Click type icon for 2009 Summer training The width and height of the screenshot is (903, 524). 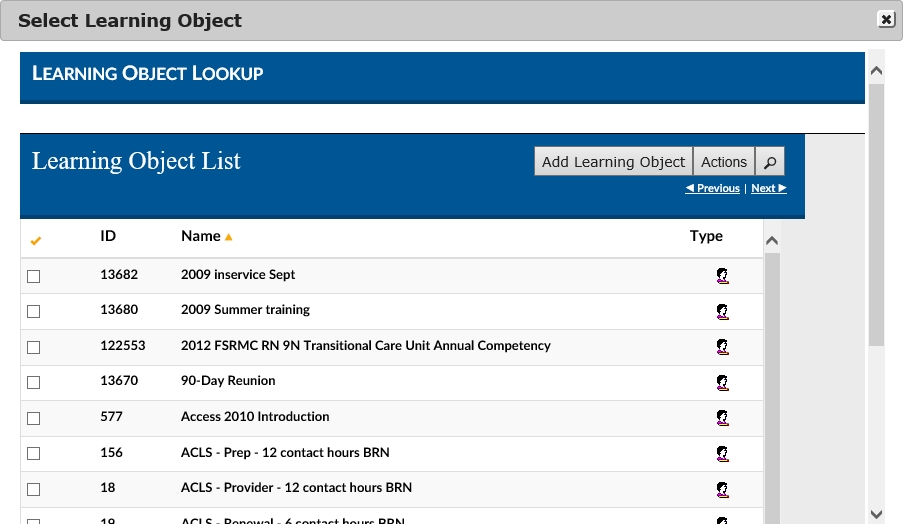coord(722,311)
